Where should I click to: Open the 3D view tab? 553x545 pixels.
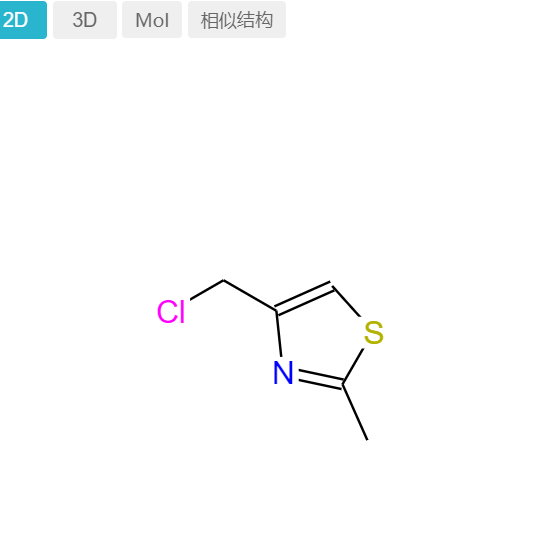[85, 20]
